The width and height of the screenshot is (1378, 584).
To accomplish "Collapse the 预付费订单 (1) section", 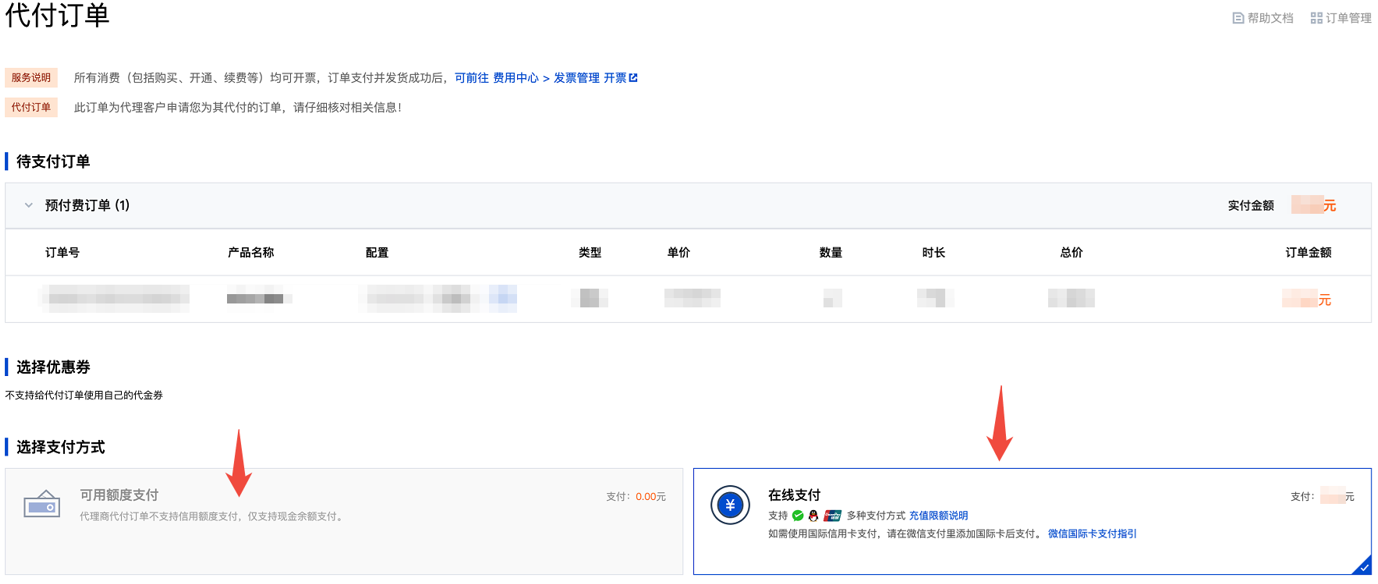I will tap(29, 205).
